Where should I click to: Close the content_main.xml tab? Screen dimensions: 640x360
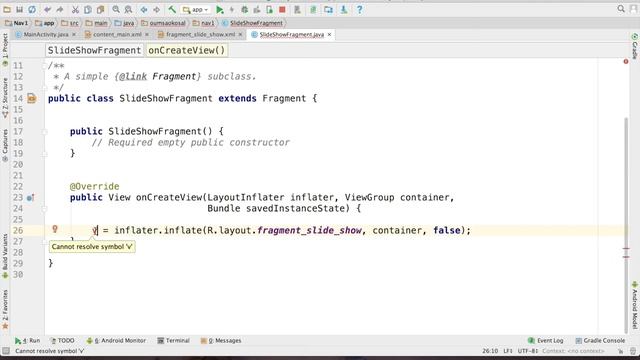(147, 35)
